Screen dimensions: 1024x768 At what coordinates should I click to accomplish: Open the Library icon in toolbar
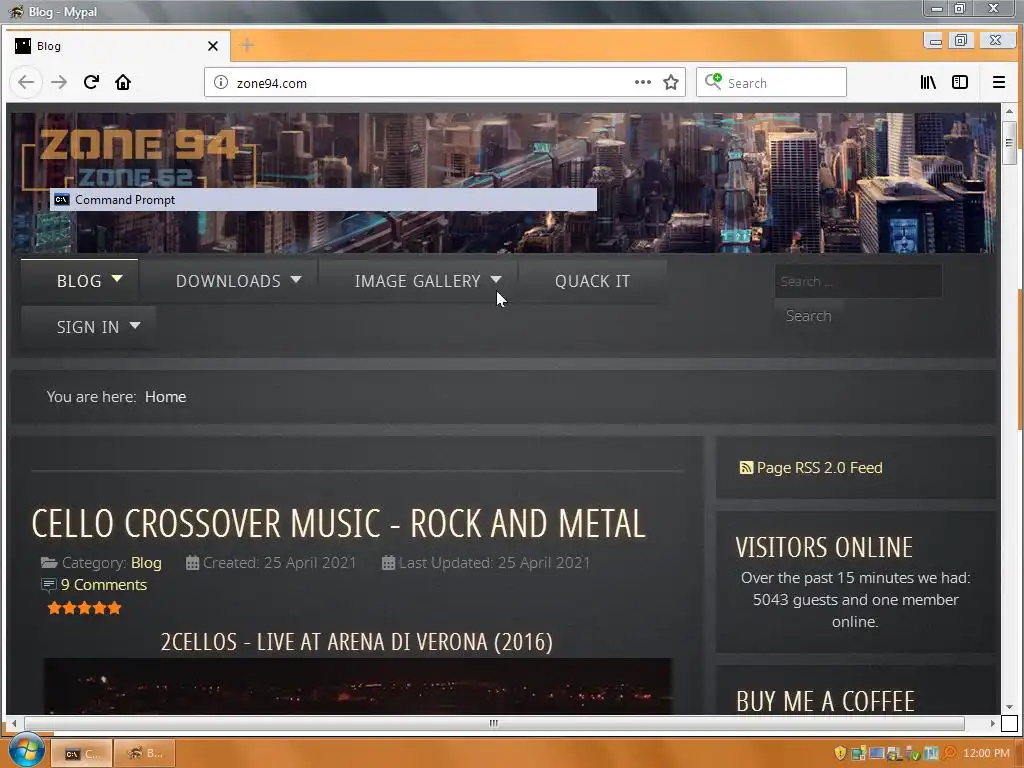928,82
